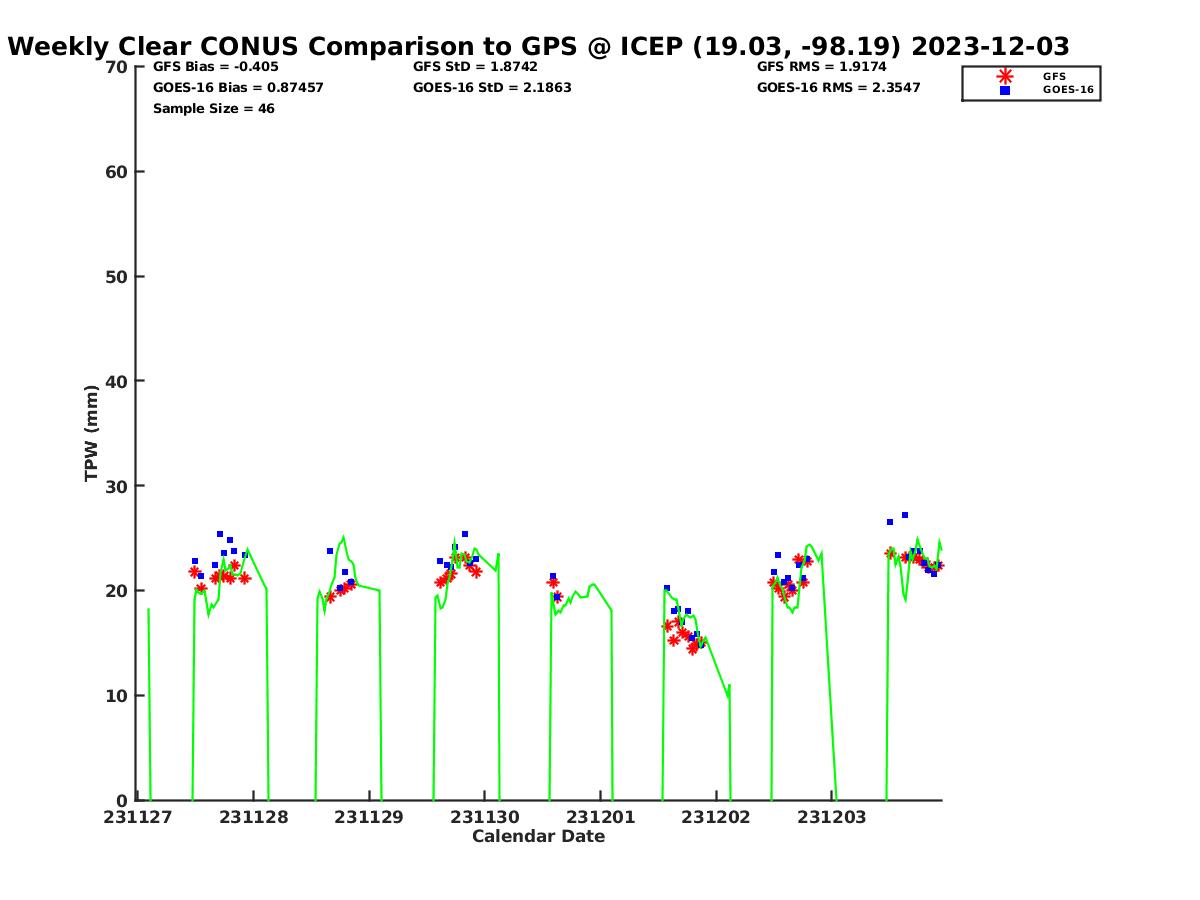Select the GOES-16 legend label text

click(1068, 90)
